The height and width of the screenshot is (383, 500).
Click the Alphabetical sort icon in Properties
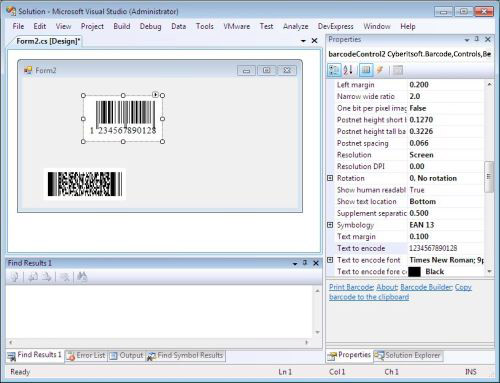pyautogui.click(x=348, y=70)
